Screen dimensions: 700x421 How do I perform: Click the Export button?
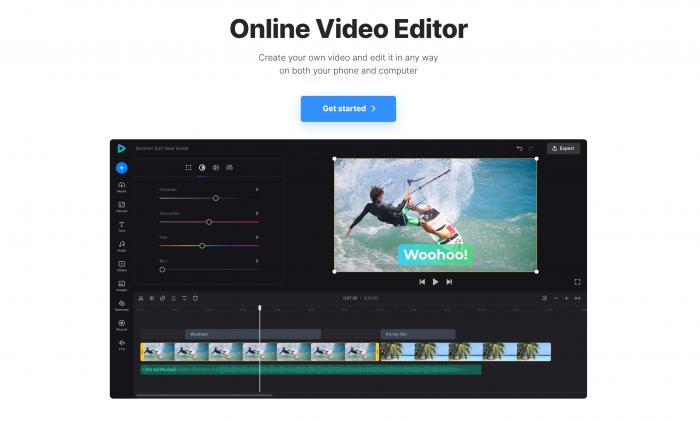click(563, 148)
